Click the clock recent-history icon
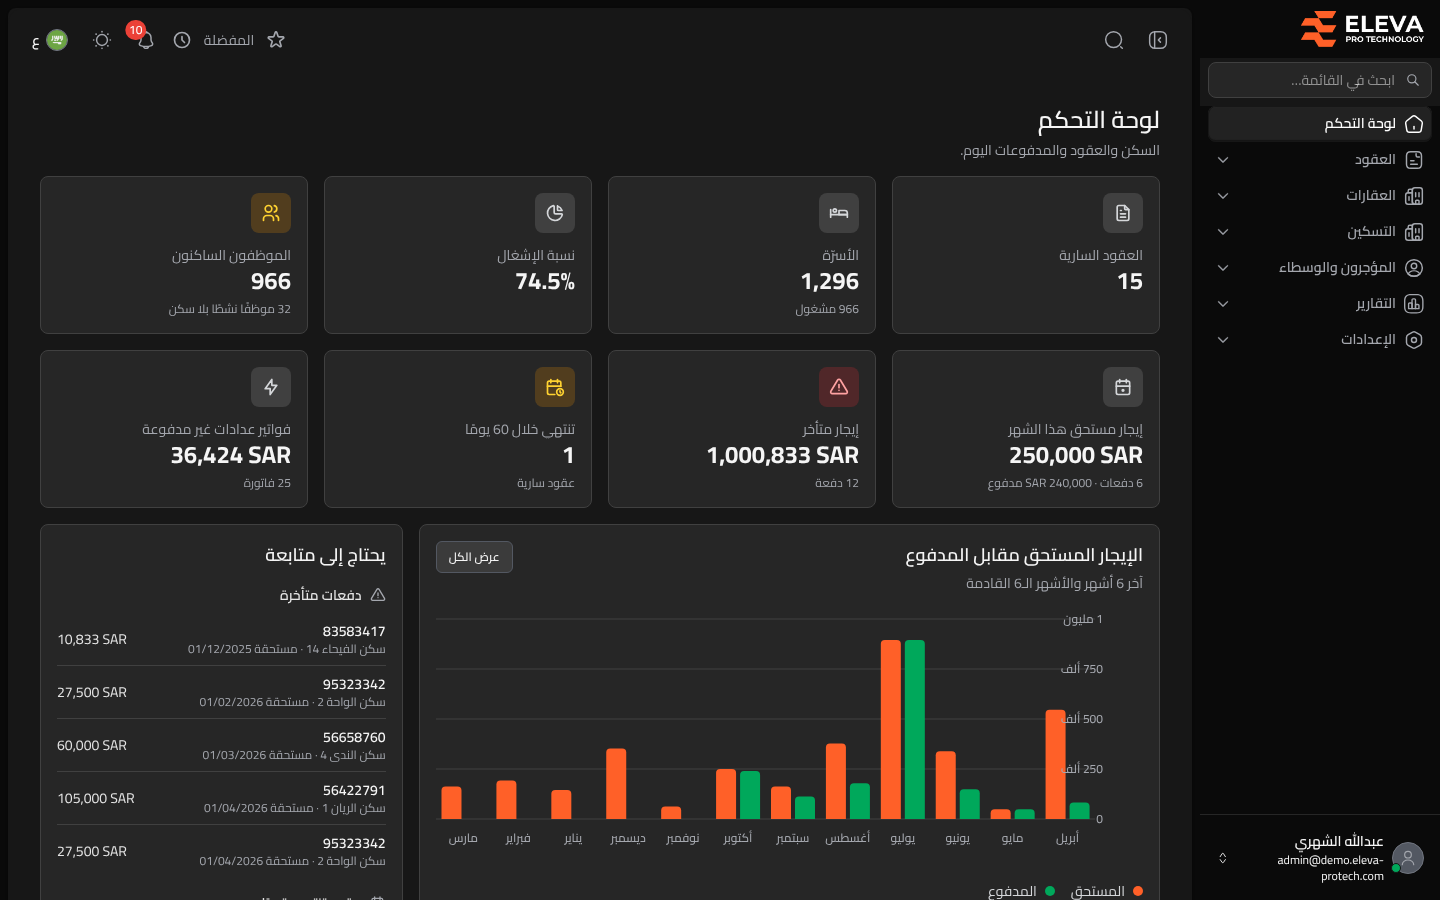 point(182,40)
